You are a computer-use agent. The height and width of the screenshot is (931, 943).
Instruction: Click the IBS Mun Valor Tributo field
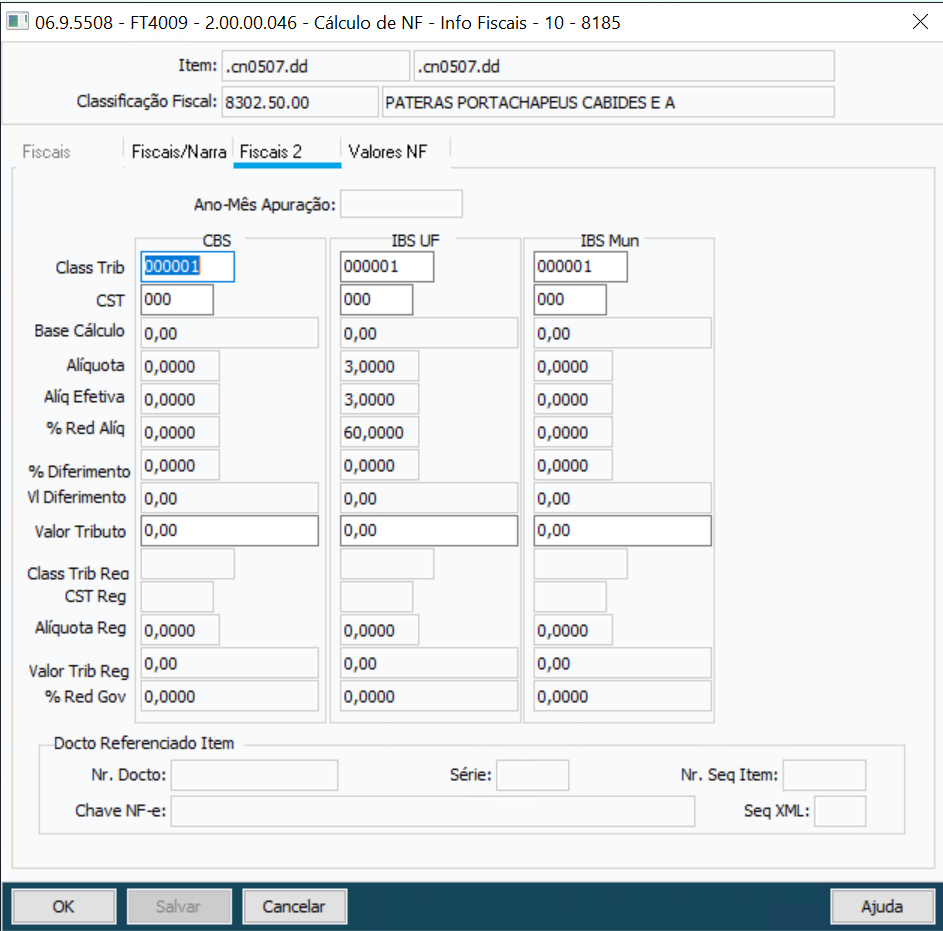click(x=622, y=530)
